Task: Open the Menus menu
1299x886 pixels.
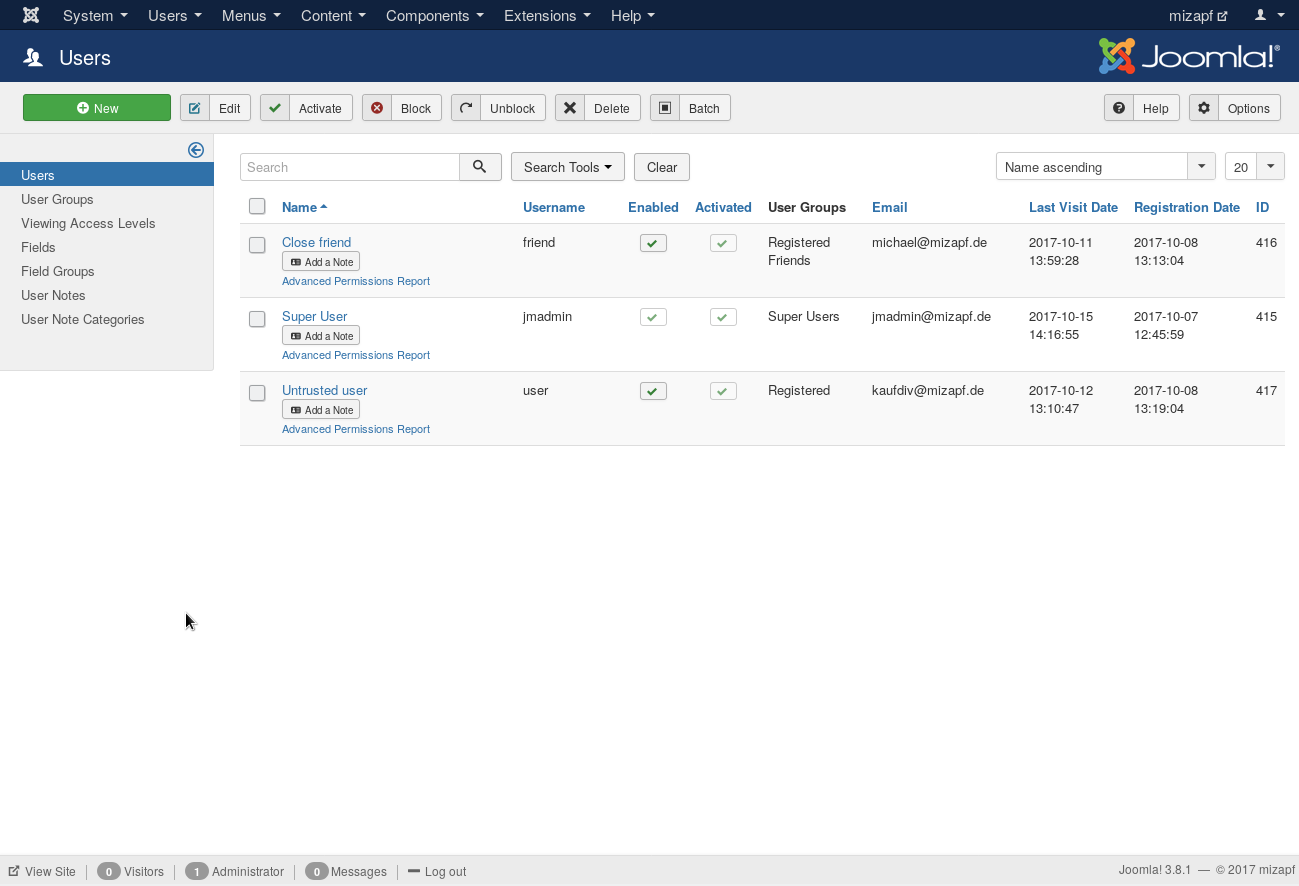Action: pyautogui.click(x=251, y=15)
